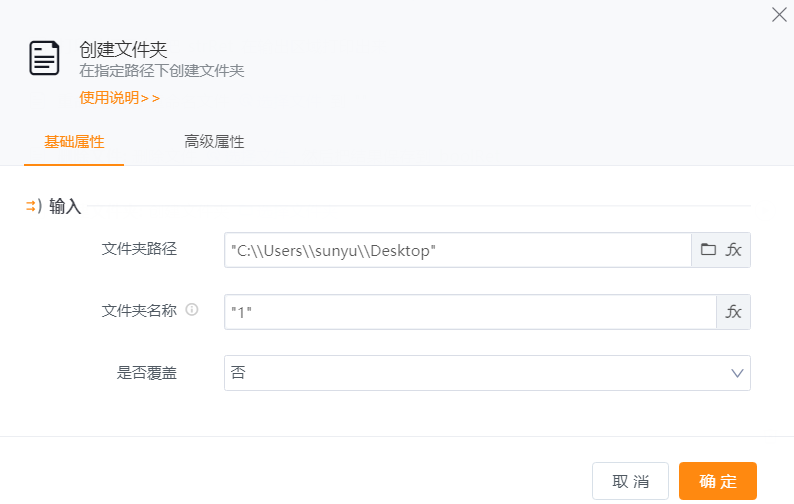Click the document icon next to the title
The image size is (794, 504).
tap(44, 59)
